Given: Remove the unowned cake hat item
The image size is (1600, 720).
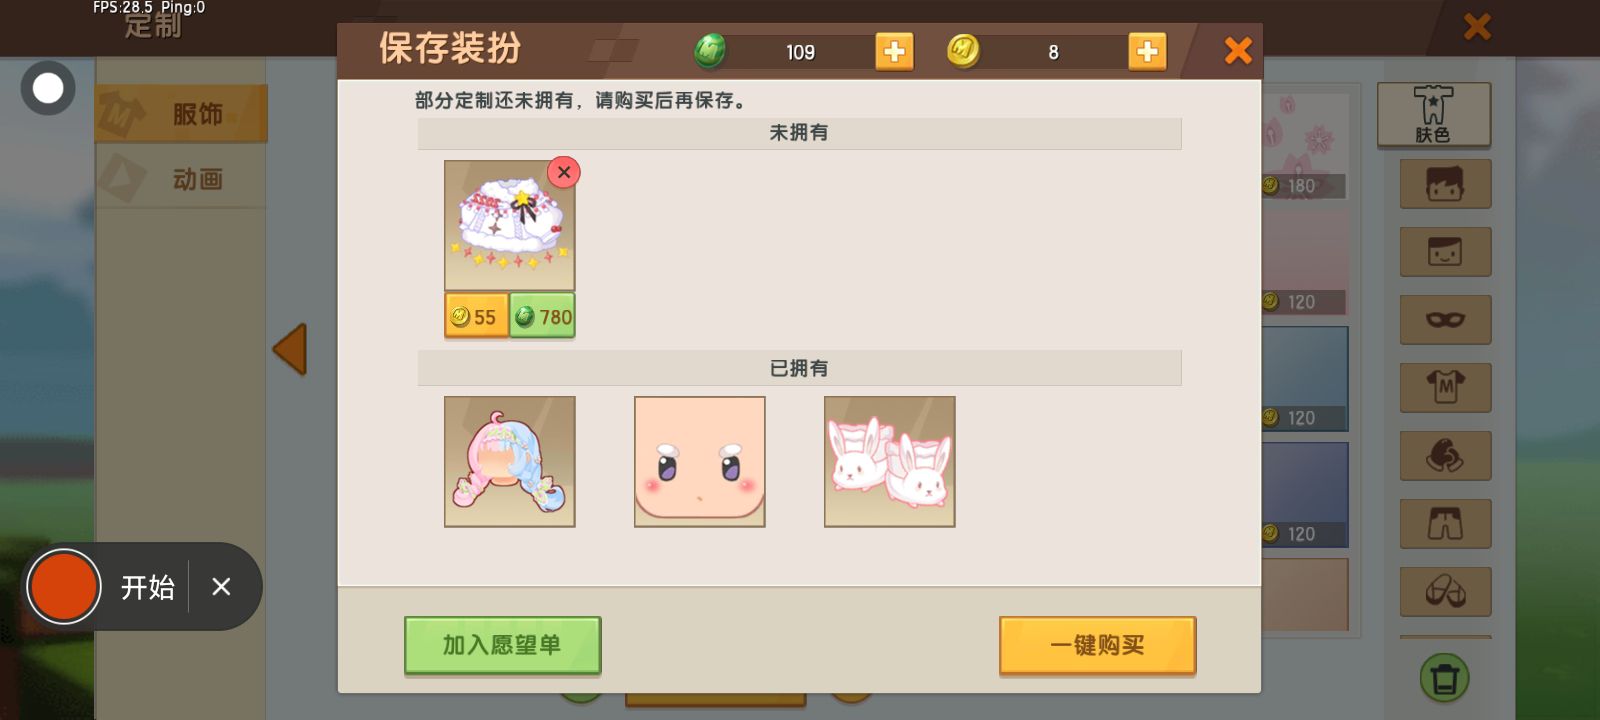Looking at the screenshot, I should pos(564,172).
